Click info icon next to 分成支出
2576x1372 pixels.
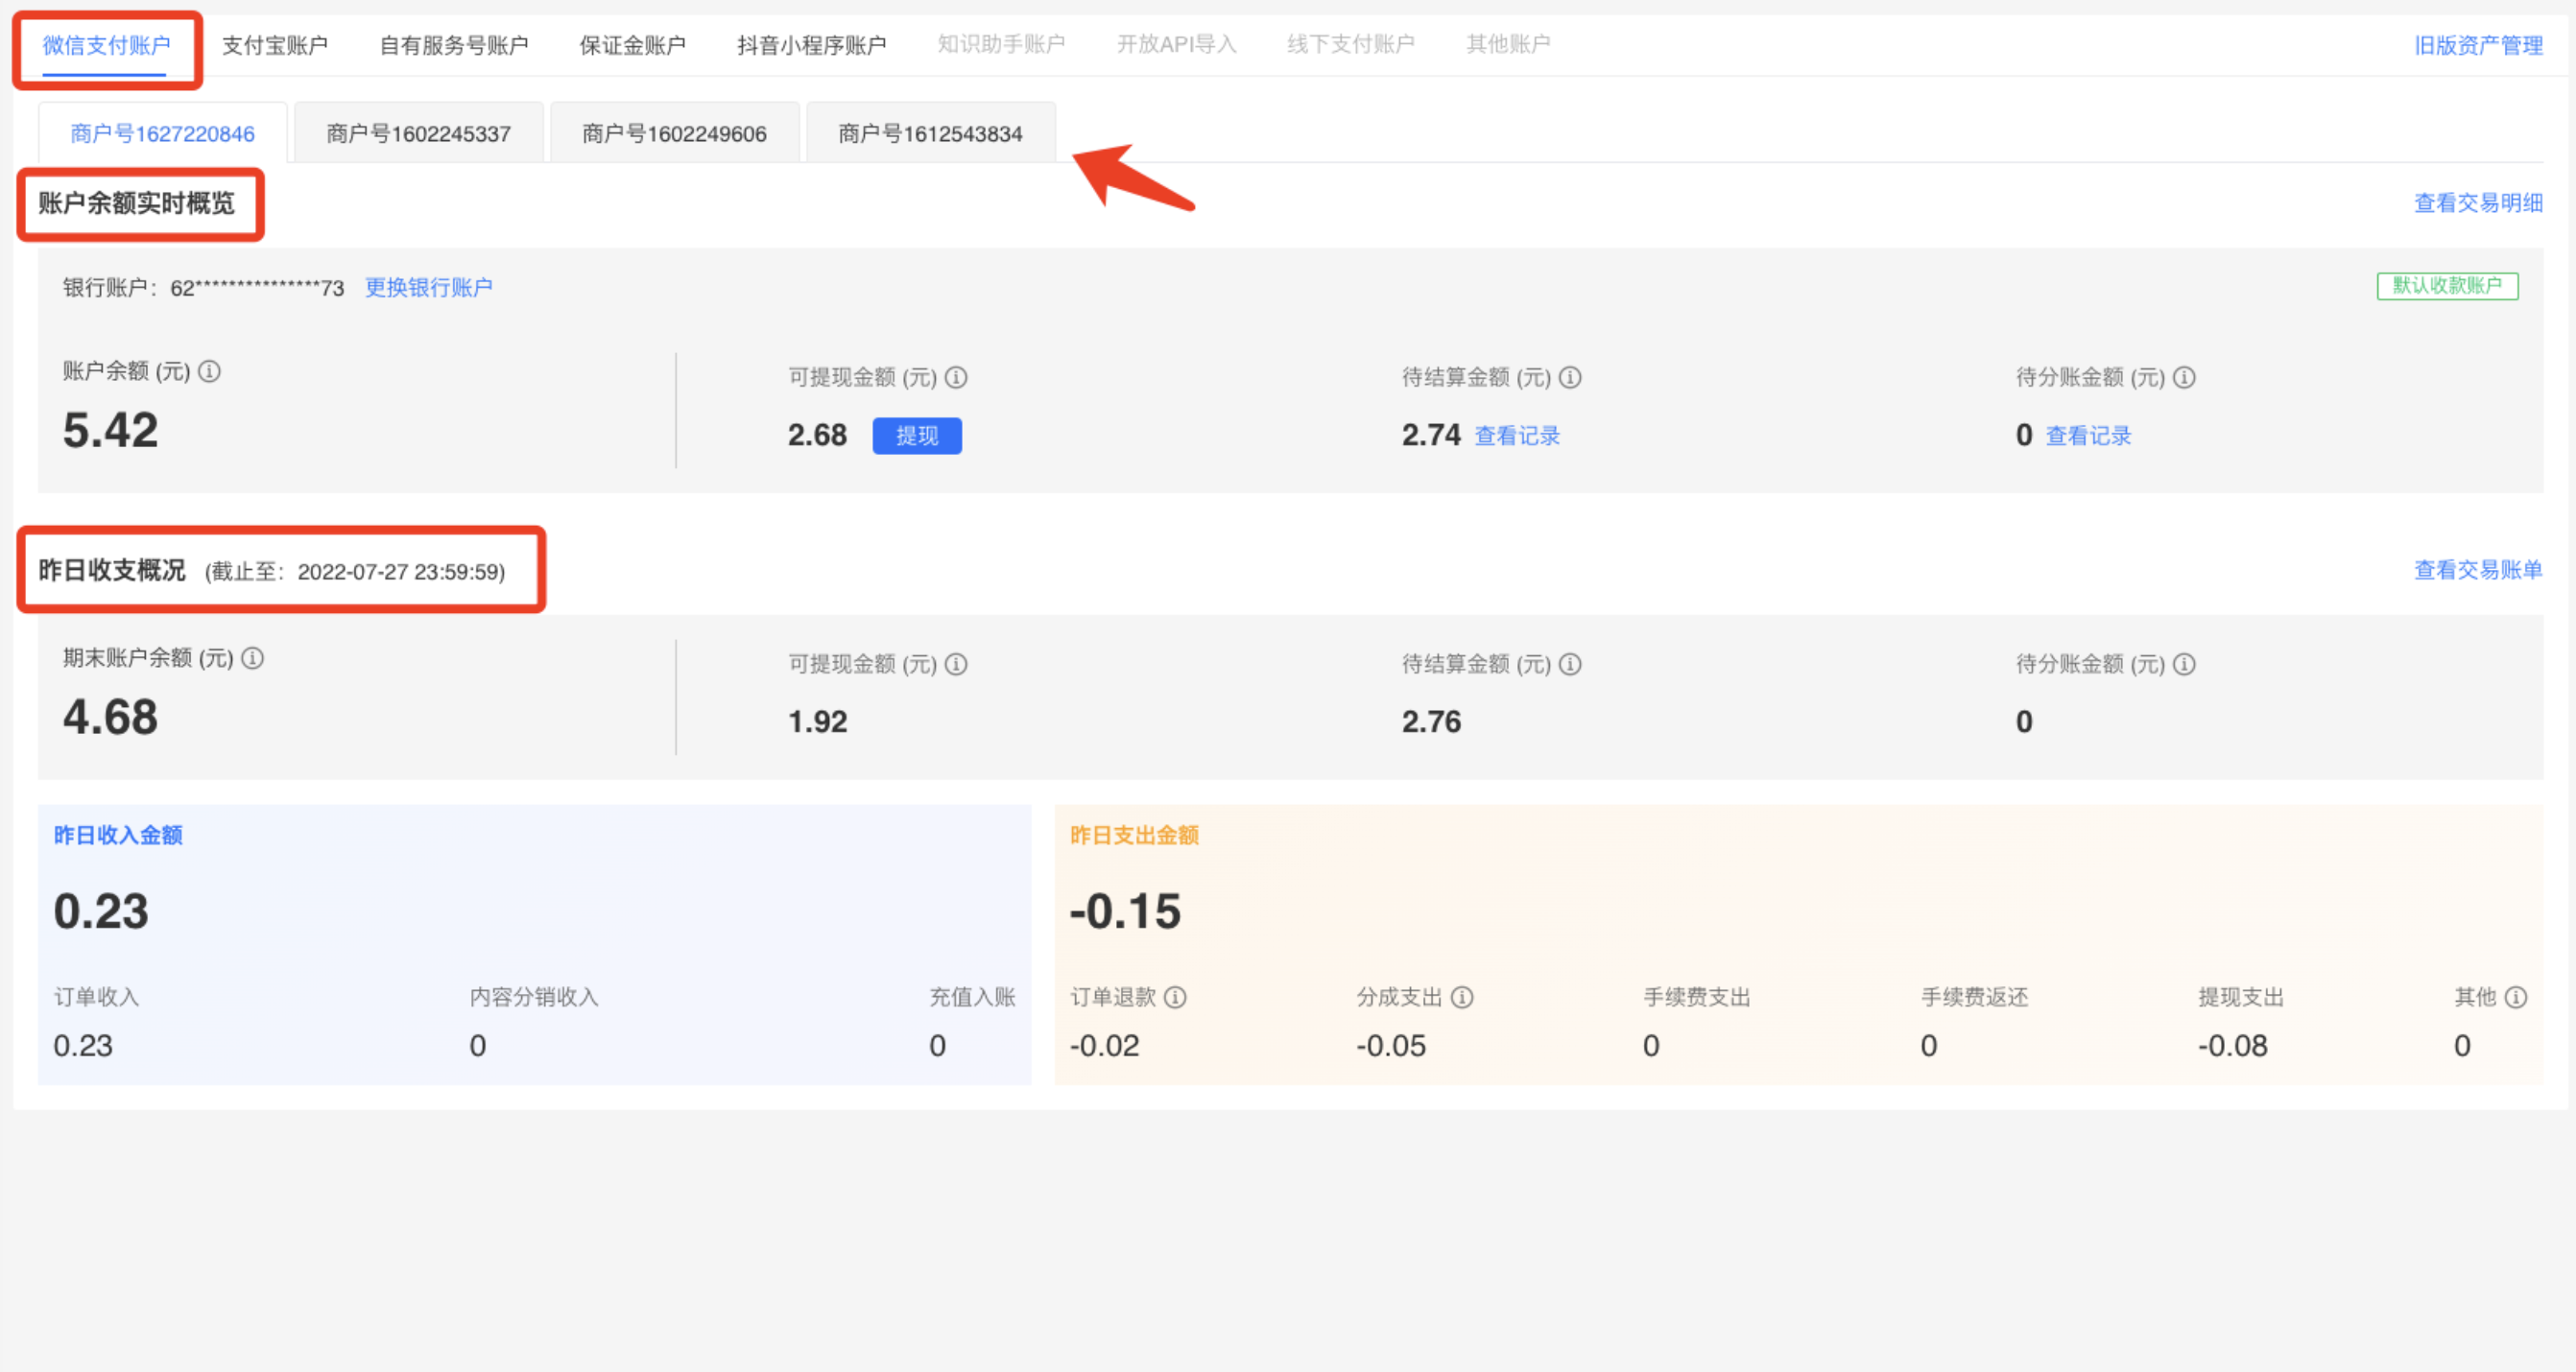(x=1462, y=998)
